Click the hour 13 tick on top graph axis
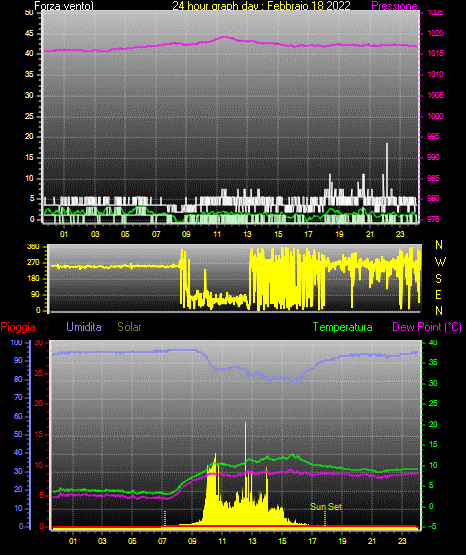This screenshot has height=555, width=466. [x=247, y=234]
